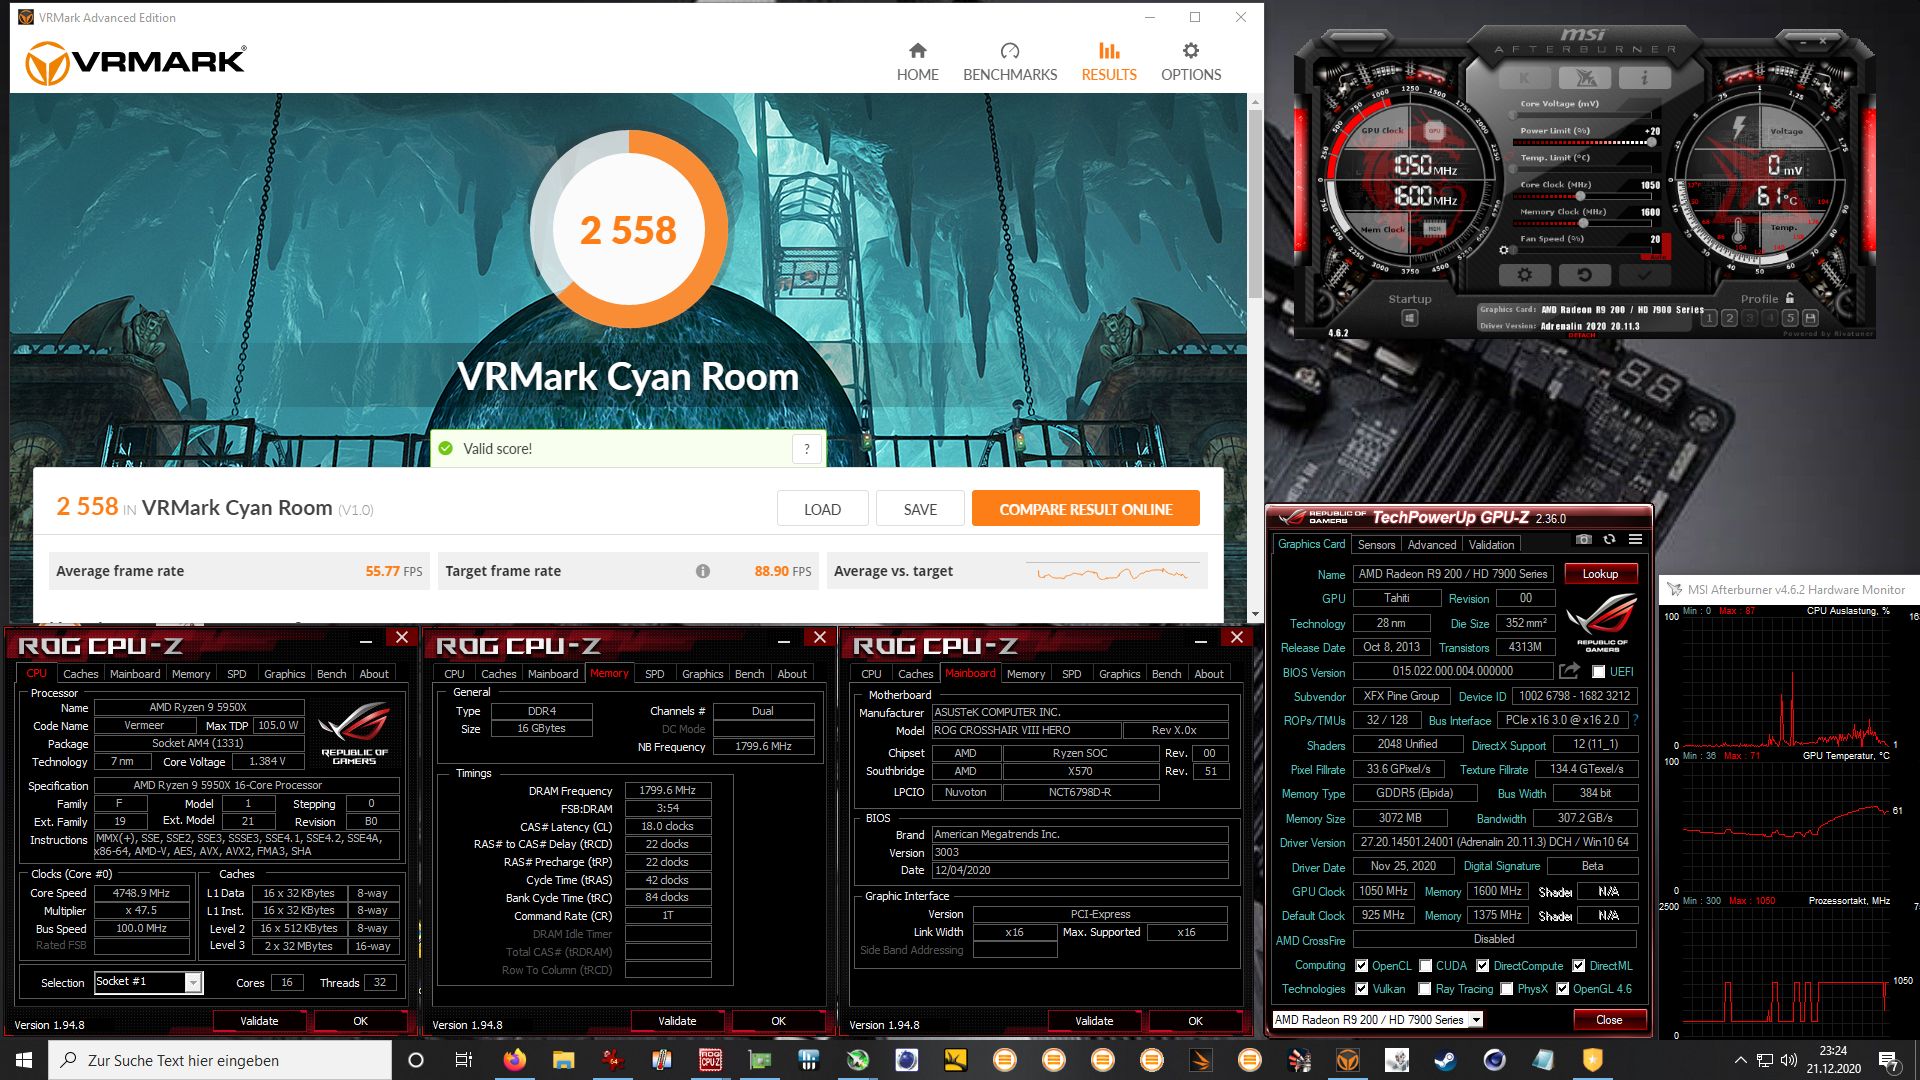Open the OPTIONS gear in VRMark
This screenshot has width=1920, height=1080.
(1190, 51)
